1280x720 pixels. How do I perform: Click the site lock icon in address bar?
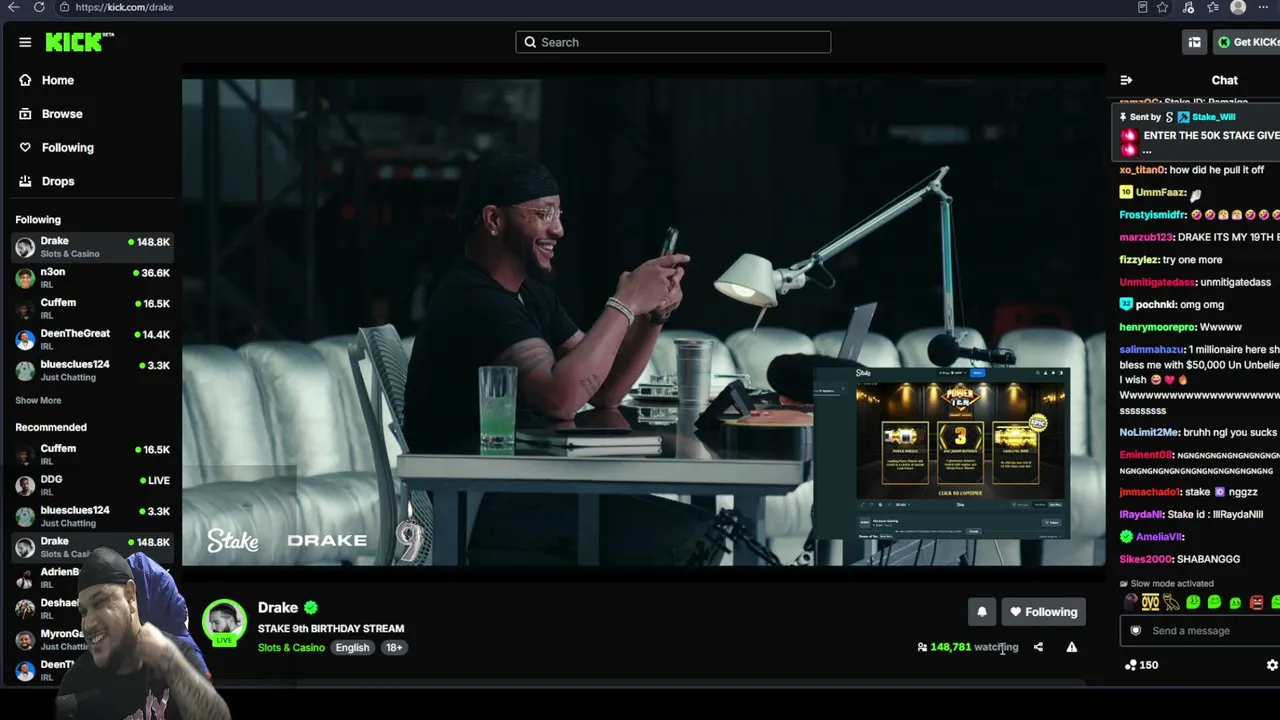pos(64,7)
